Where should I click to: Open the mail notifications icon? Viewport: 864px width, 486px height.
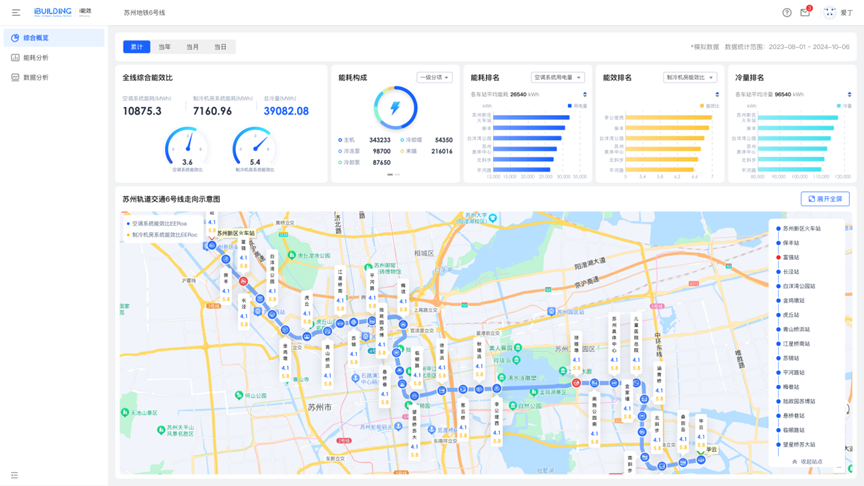click(805, 12)
